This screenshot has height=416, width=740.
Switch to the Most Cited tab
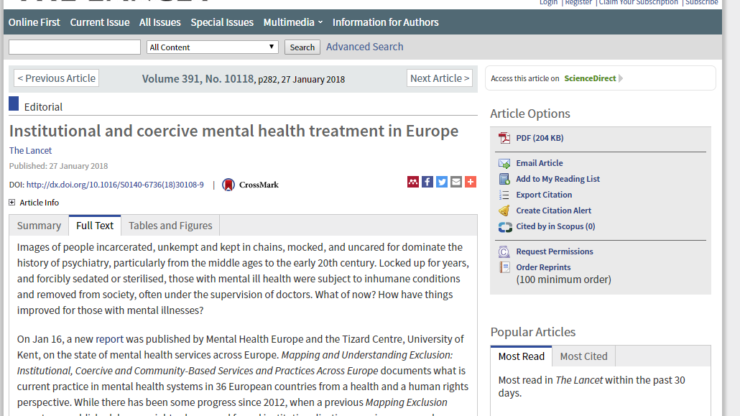pos(584,357)
